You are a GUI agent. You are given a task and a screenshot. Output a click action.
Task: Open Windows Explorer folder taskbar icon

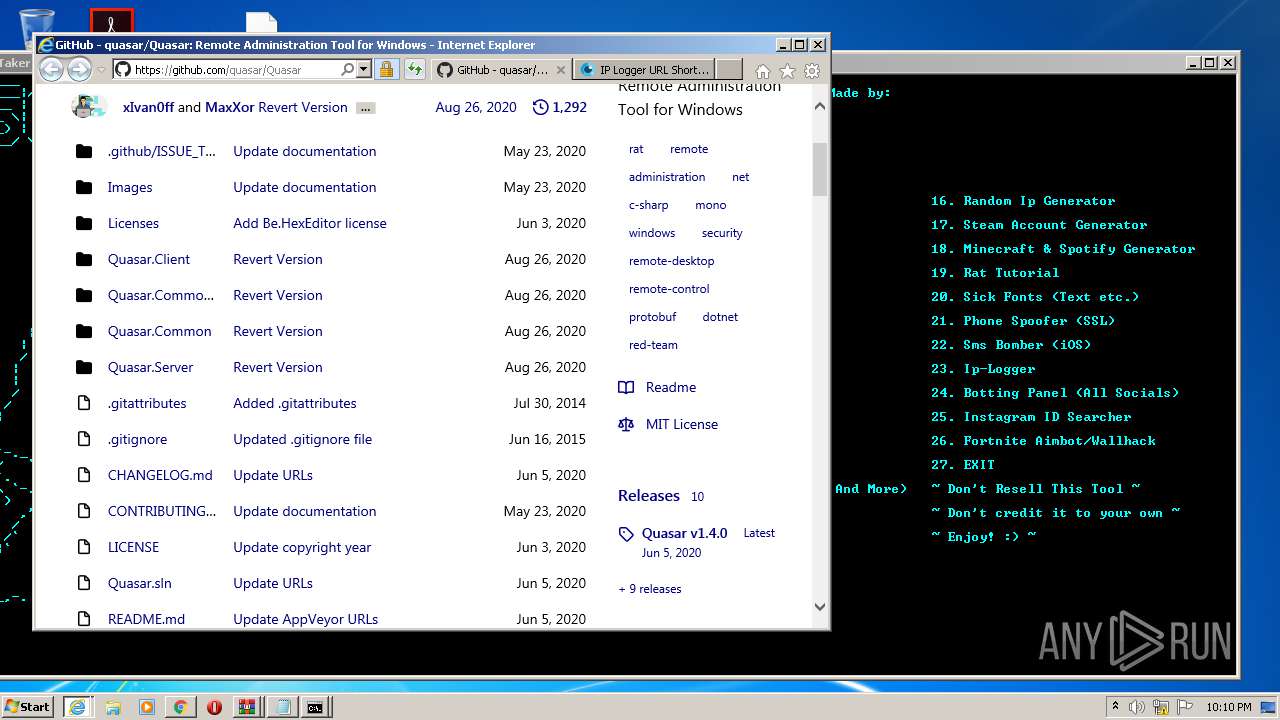tap(113, 707)
